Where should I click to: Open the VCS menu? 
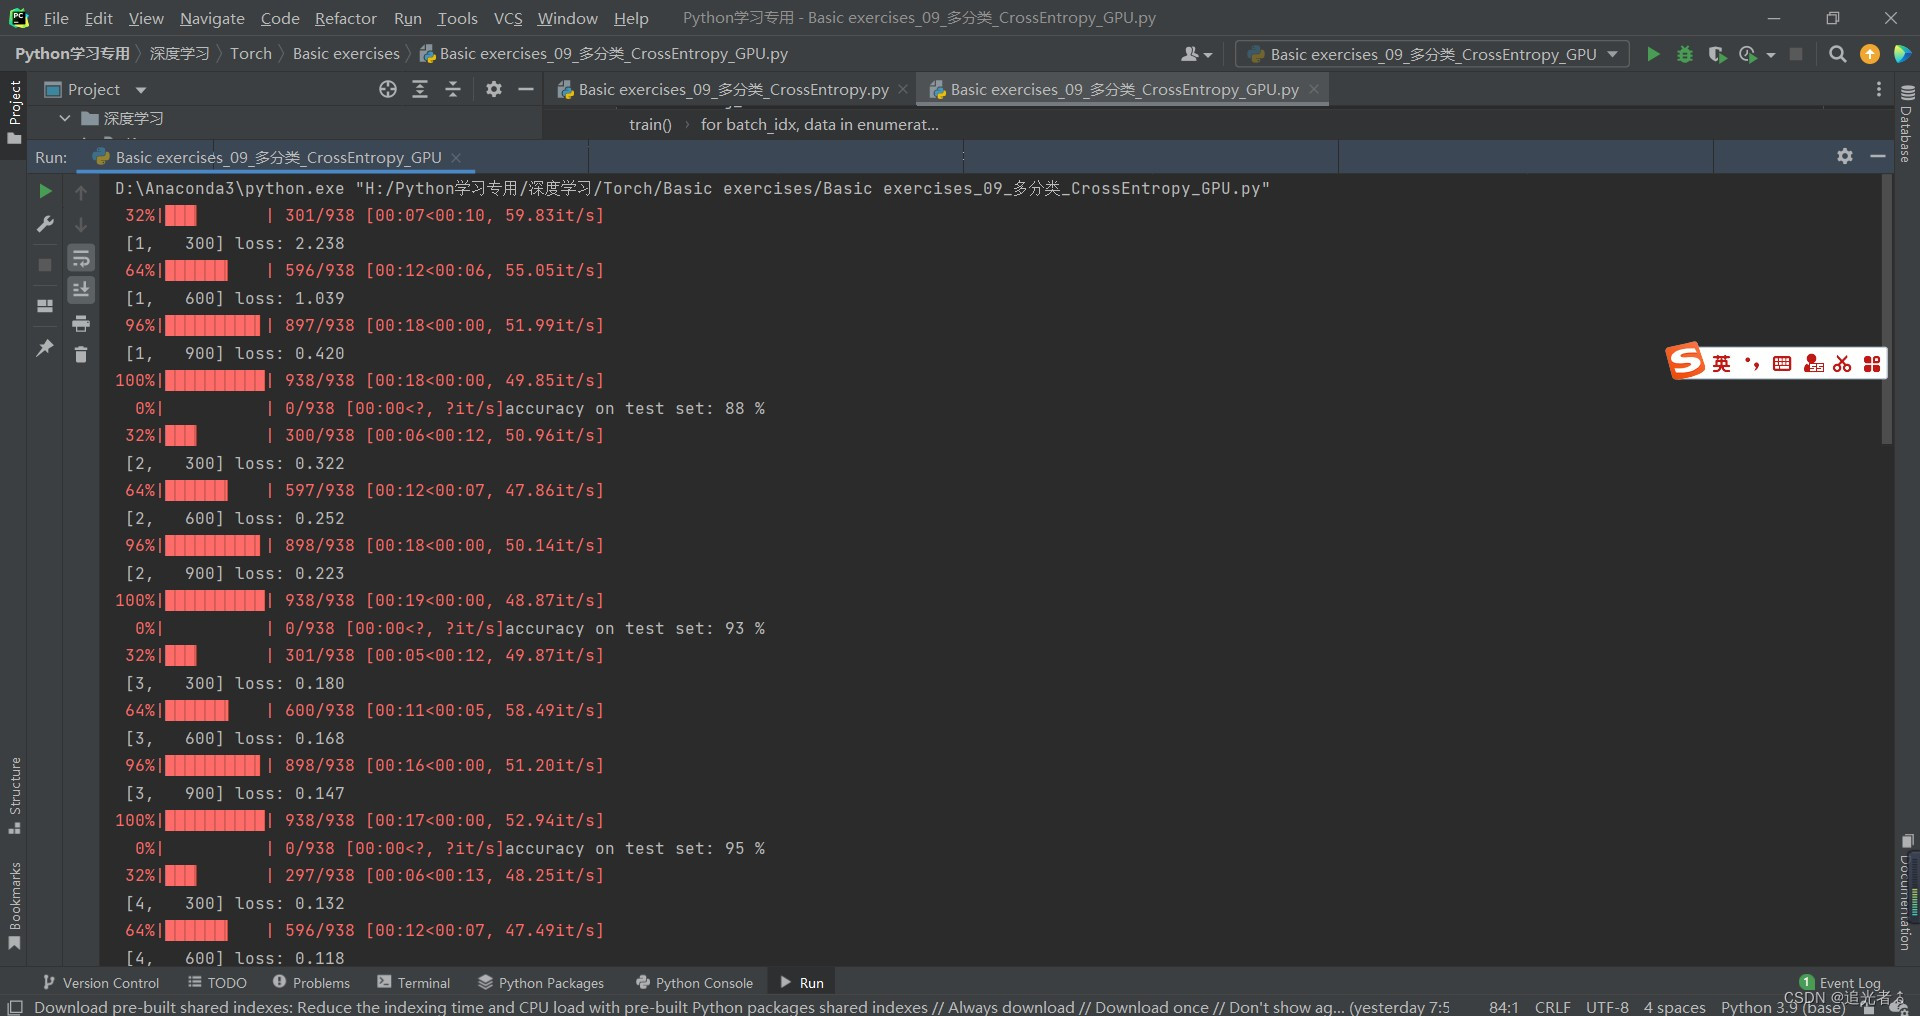[x=508, y=18]
